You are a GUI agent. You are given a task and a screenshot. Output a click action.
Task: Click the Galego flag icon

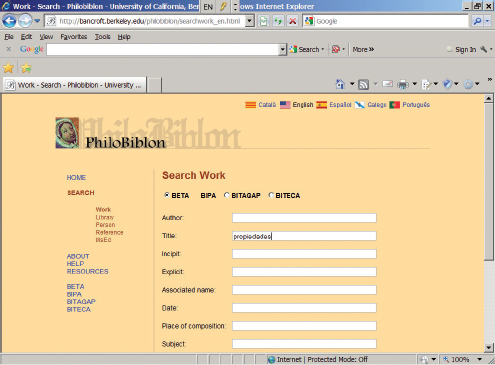pyautogui.click(x=359, y=105)
